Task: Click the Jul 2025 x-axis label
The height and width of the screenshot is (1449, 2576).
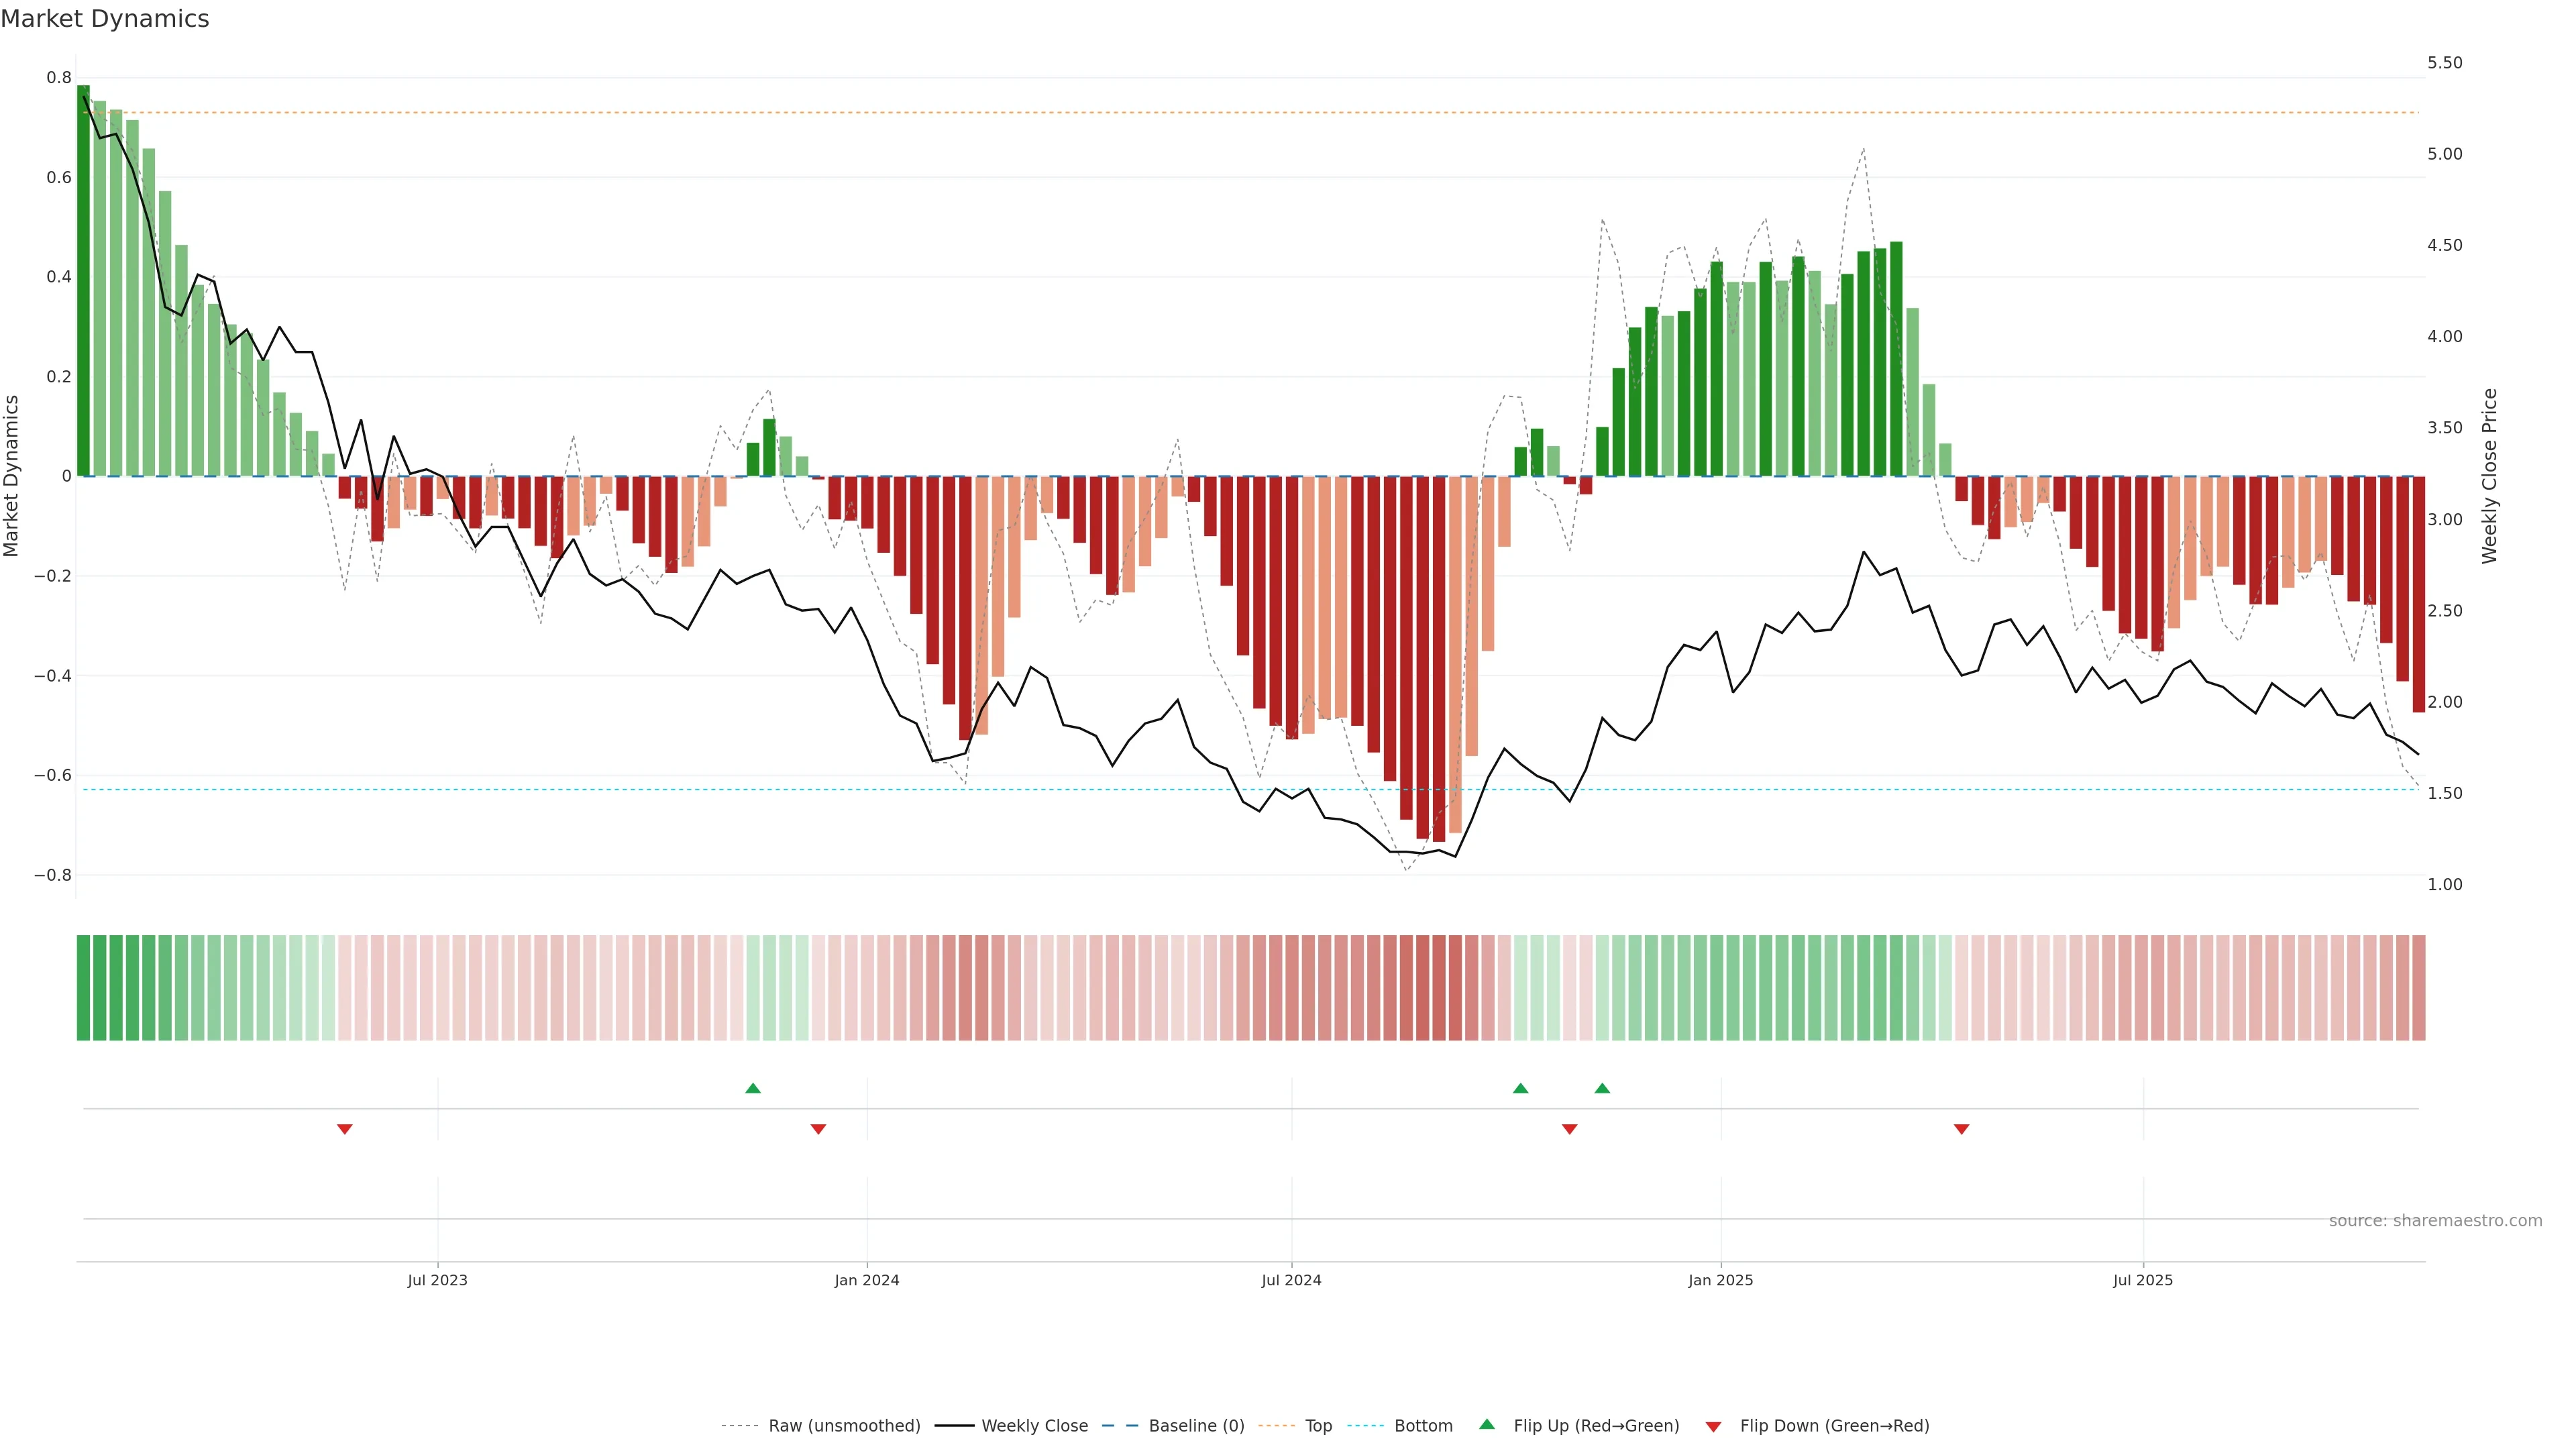Action: (x=2142, y=1280)
